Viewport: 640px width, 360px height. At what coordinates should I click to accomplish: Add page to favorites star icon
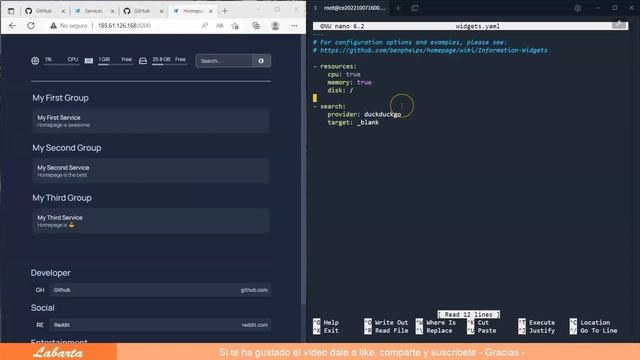point(235,25)
